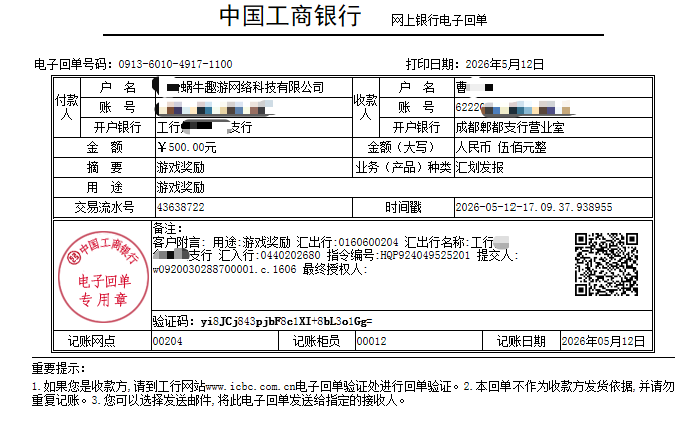Select 游戏奖励 in the 用途 row

pyautogui.click(x=180, y=188)
